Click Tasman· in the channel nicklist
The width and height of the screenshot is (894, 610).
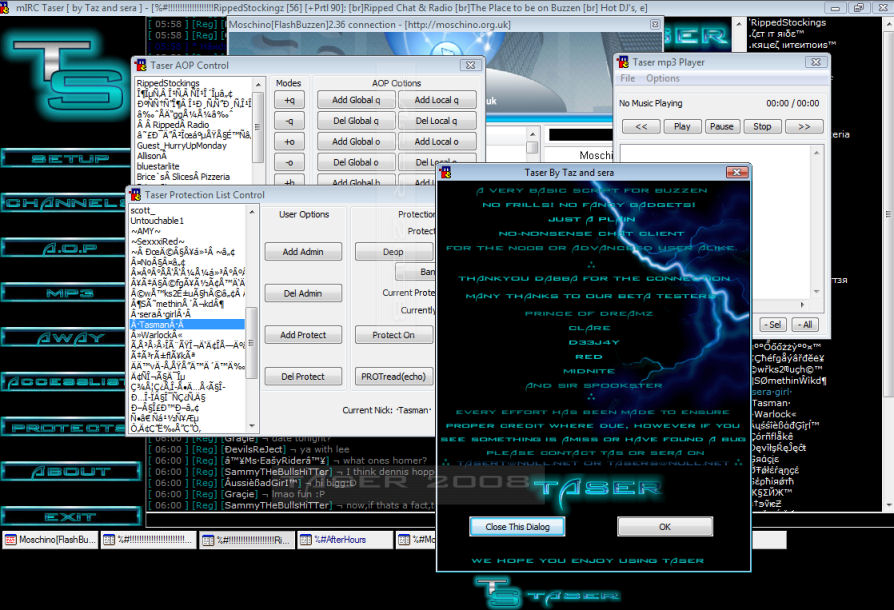tap(770, 403)
